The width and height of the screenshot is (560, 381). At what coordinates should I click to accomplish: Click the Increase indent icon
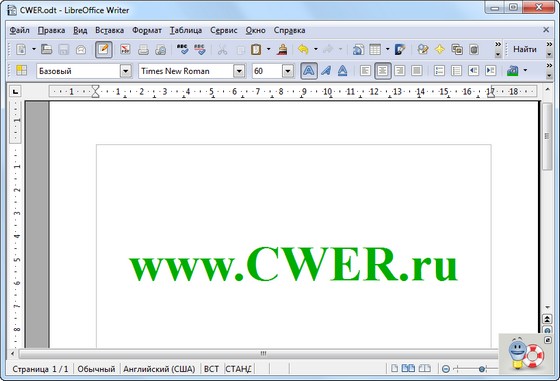coord(491,70)
